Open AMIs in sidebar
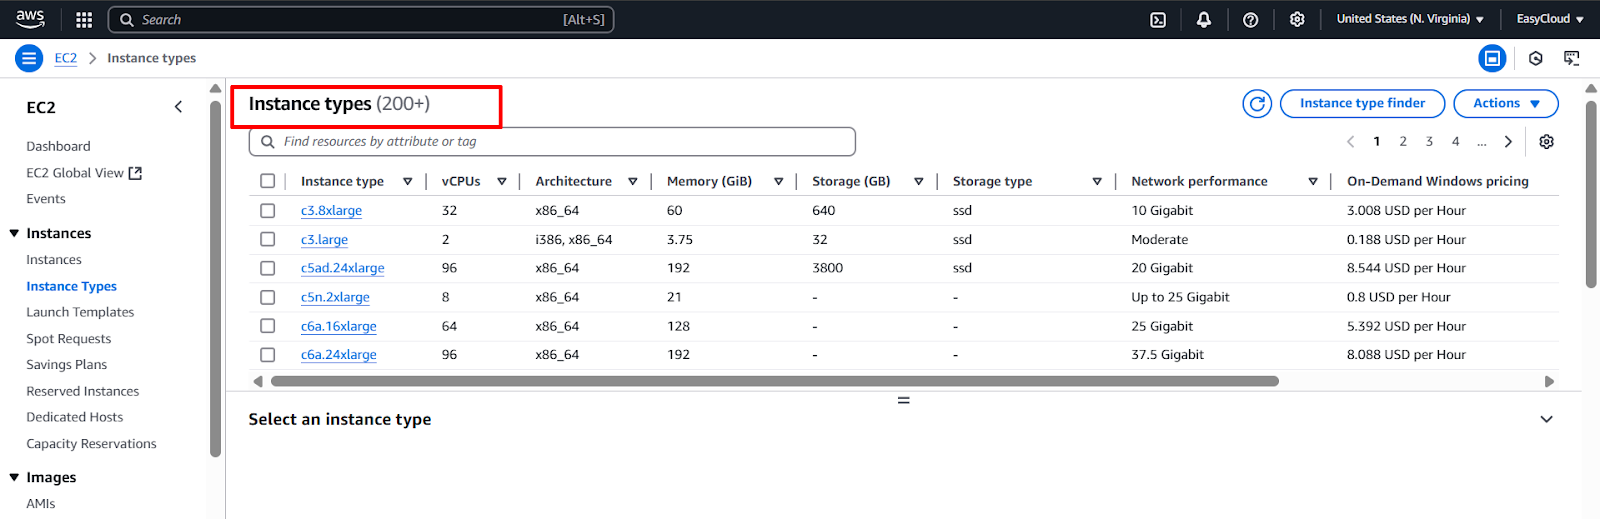The image size is (1600, 519). coord(41,504)
